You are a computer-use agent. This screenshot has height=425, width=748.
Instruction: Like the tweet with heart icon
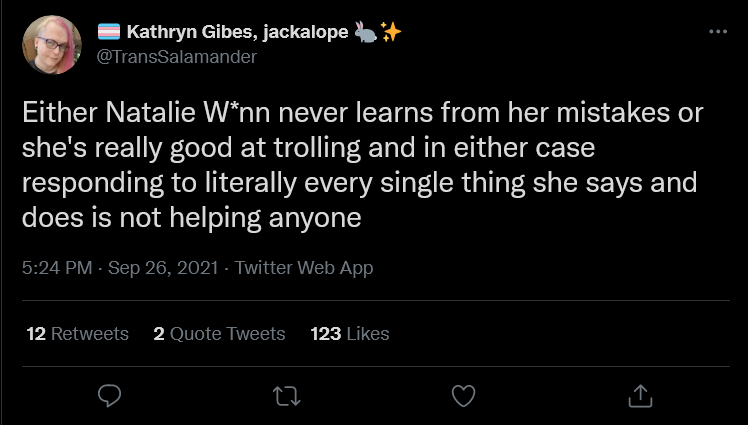pos(463,396)
